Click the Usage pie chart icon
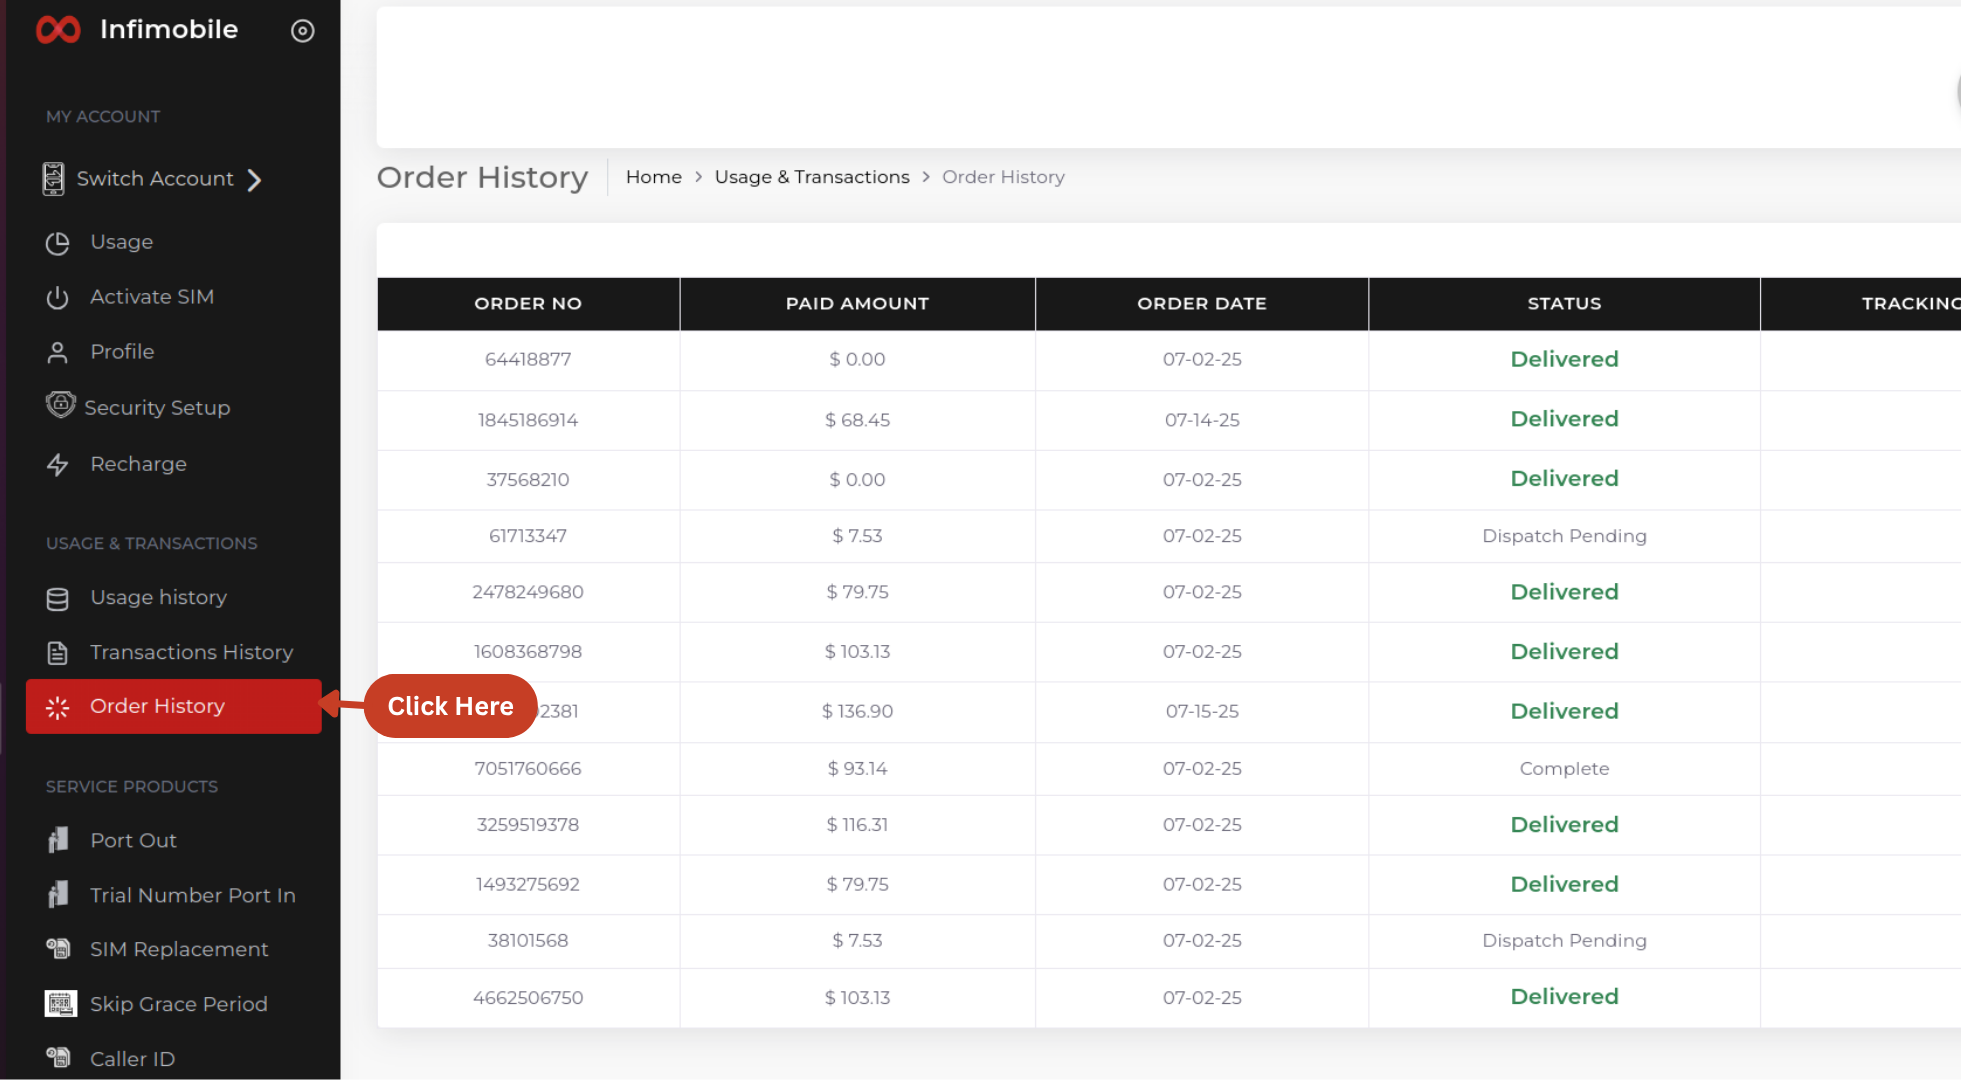This screenshot has width=1961, height=1080. (x=58, y=243)
